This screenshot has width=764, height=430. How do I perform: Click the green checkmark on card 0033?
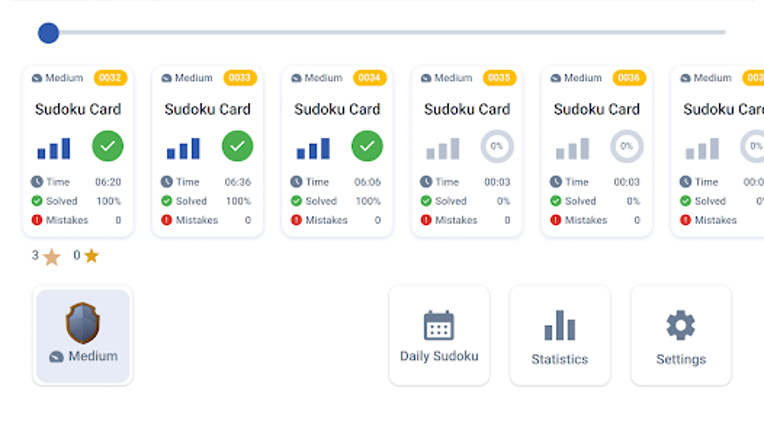237,146
